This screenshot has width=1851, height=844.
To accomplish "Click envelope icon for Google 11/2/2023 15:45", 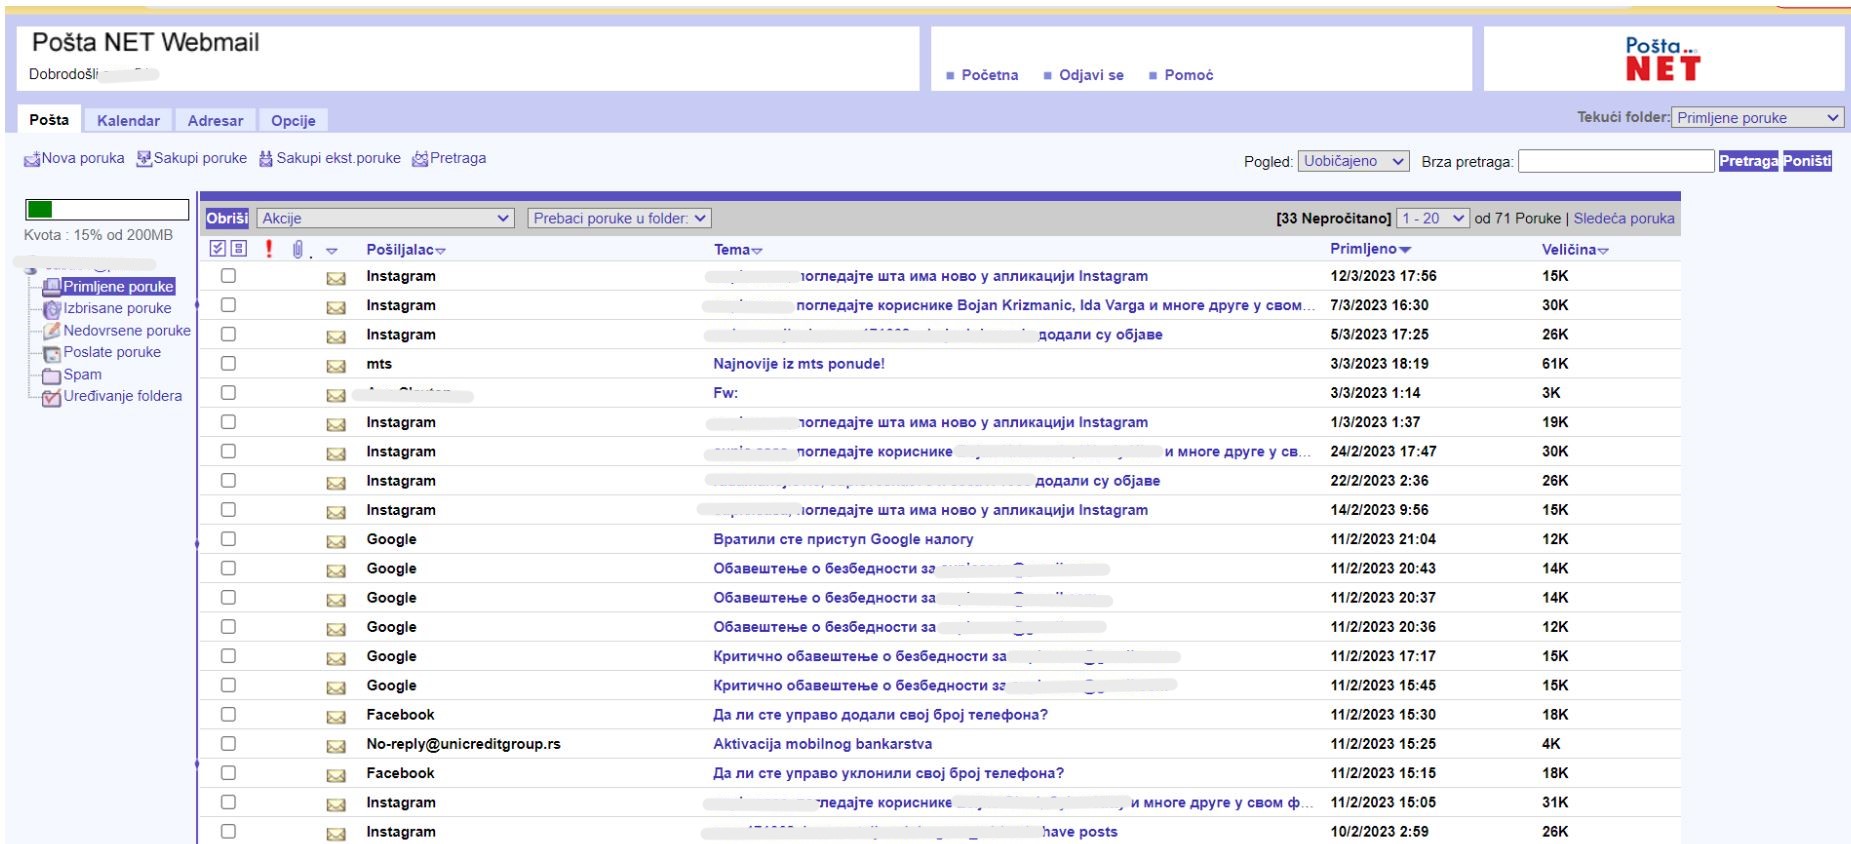I will coord(336,687).
